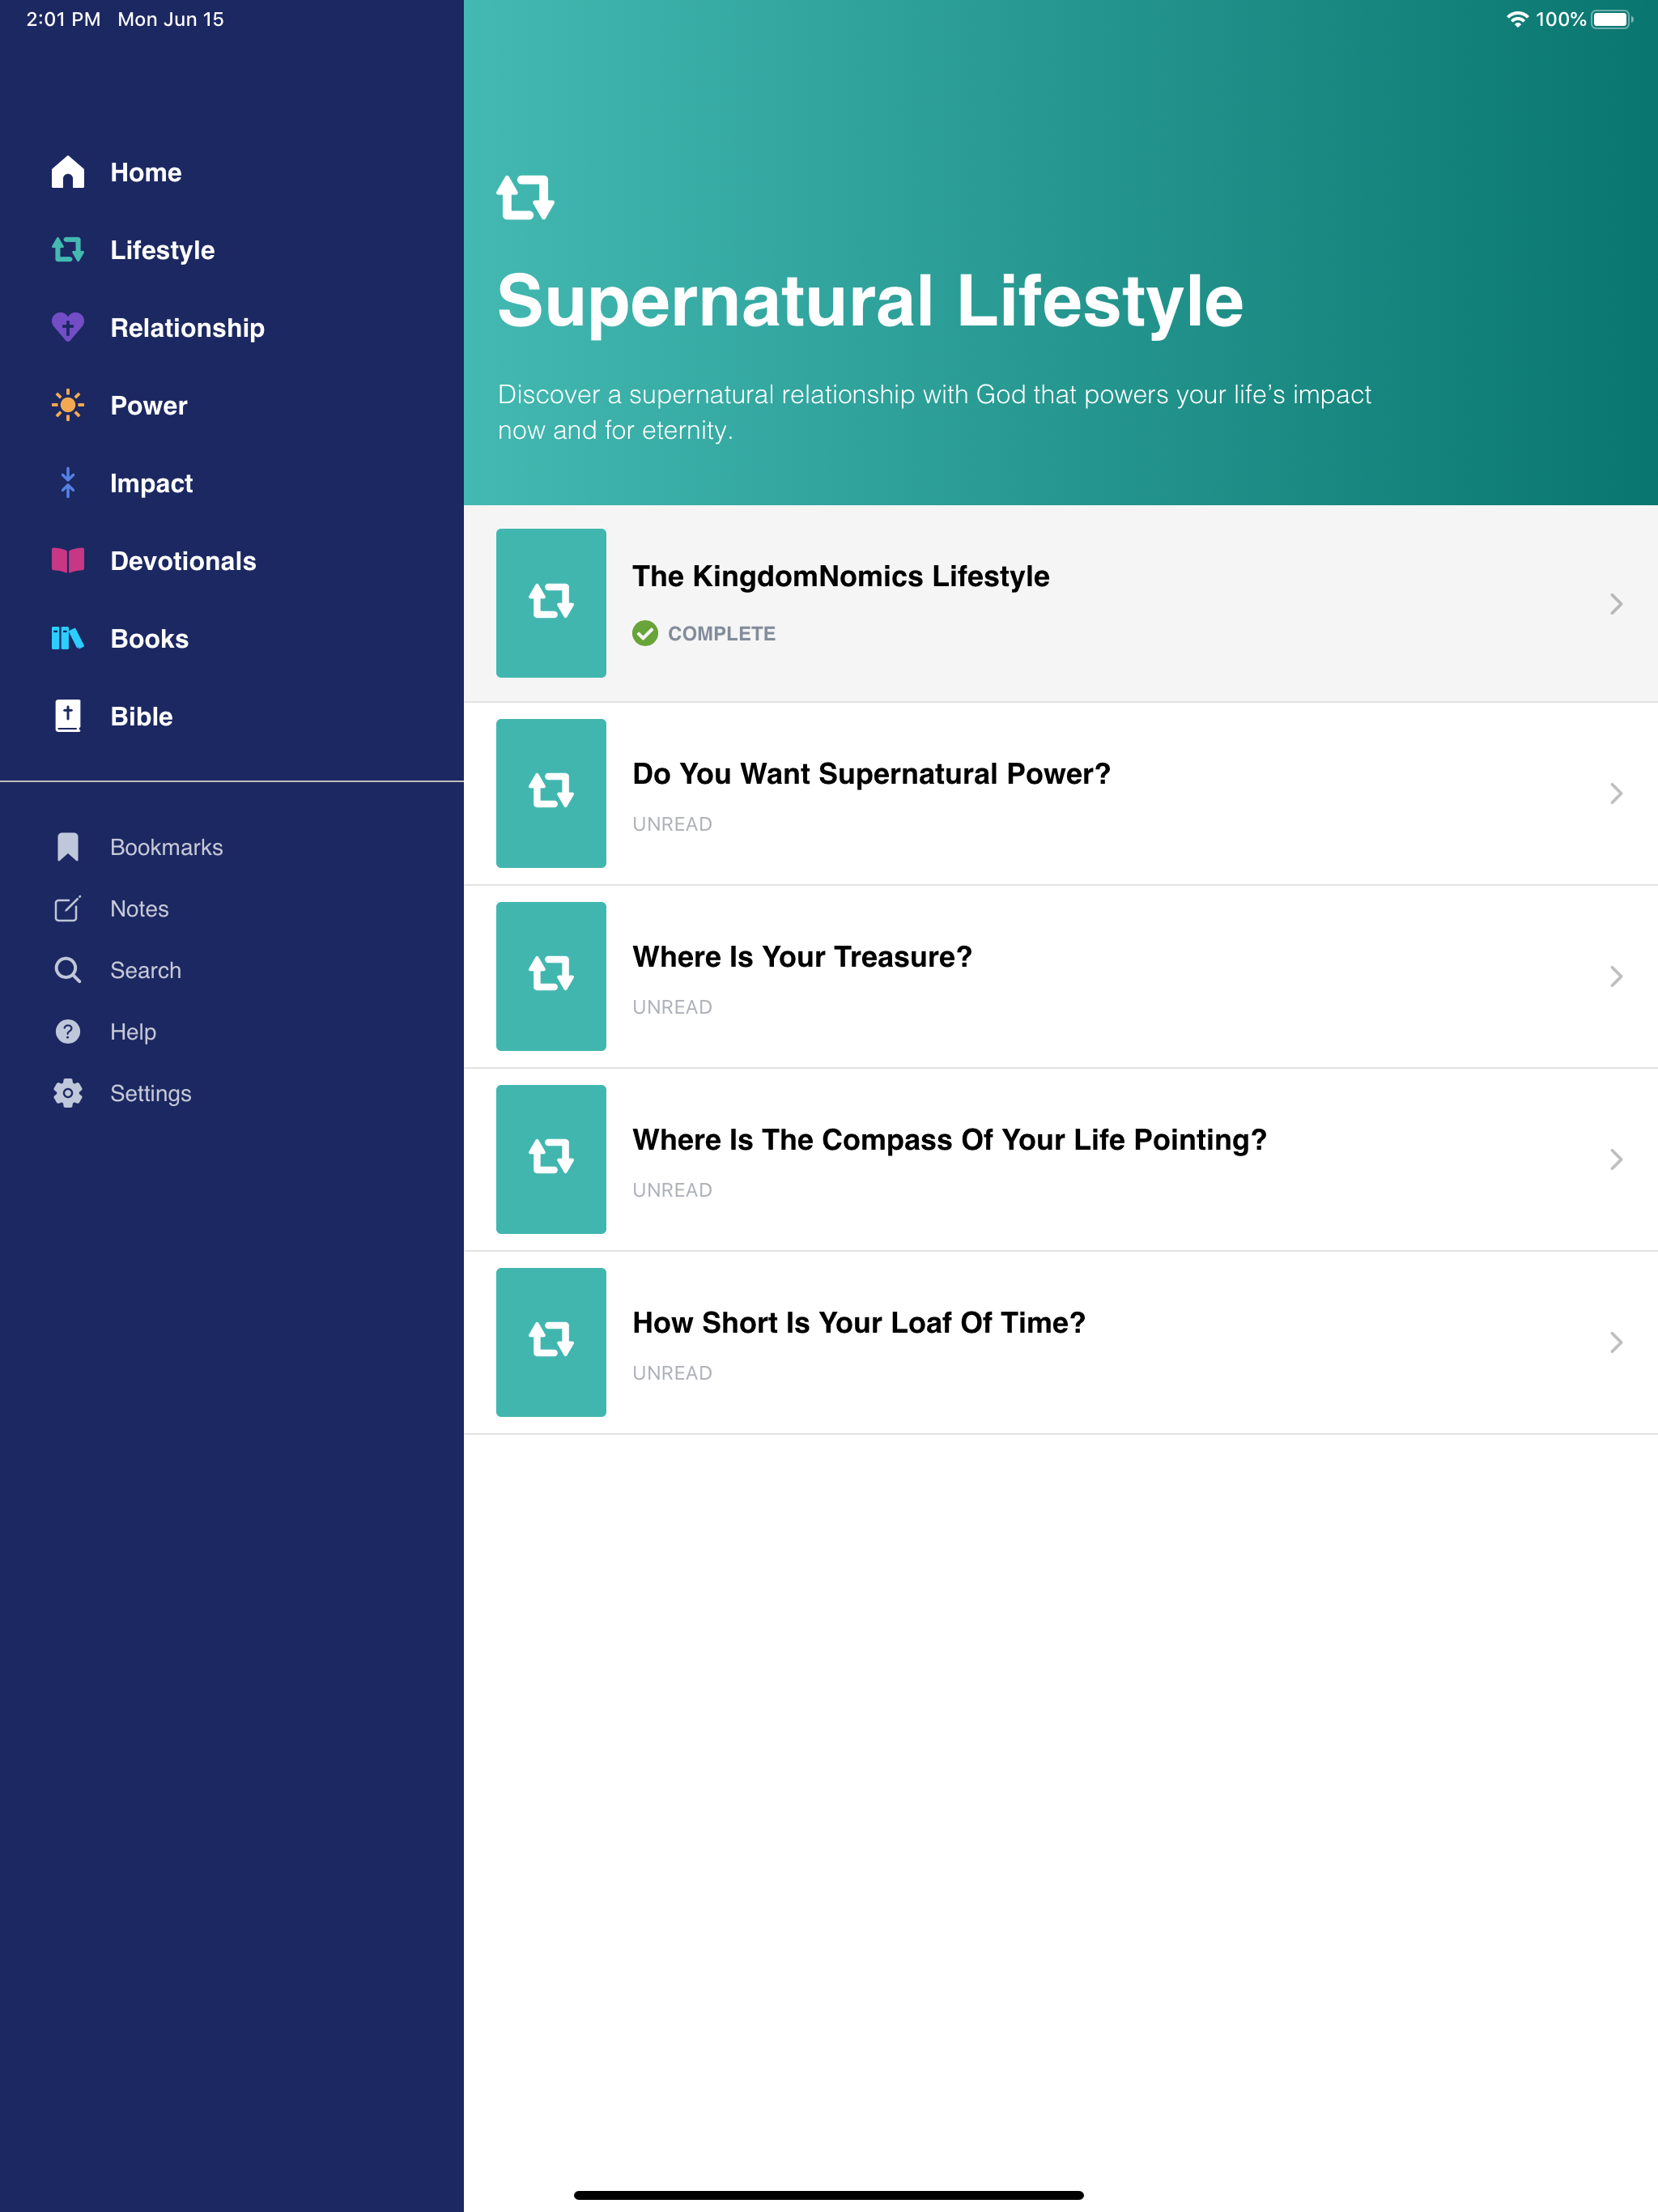Open "How Short Is Your Loaf Of Time?"
The height and width of the screenshot is (2212, 1658).
[859, 1322]
